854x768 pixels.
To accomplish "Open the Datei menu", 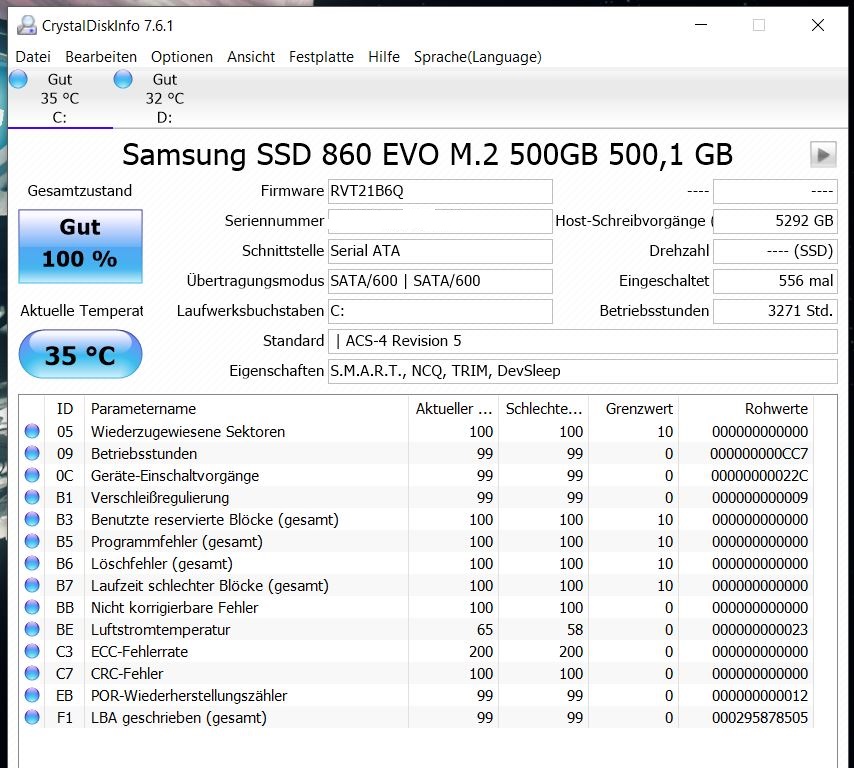I will coord(33,57).
